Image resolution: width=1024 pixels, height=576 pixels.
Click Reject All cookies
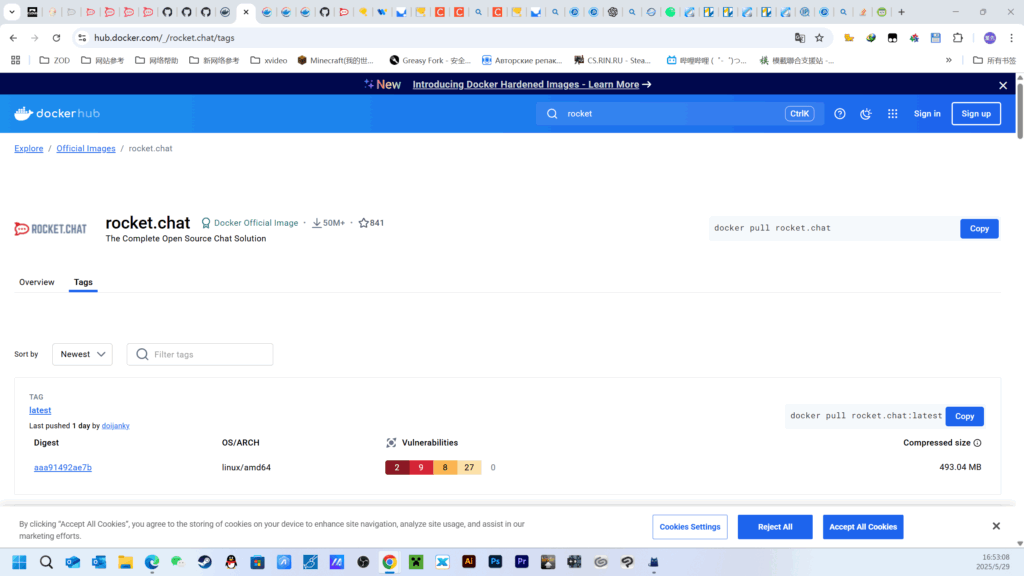point(775,527)
